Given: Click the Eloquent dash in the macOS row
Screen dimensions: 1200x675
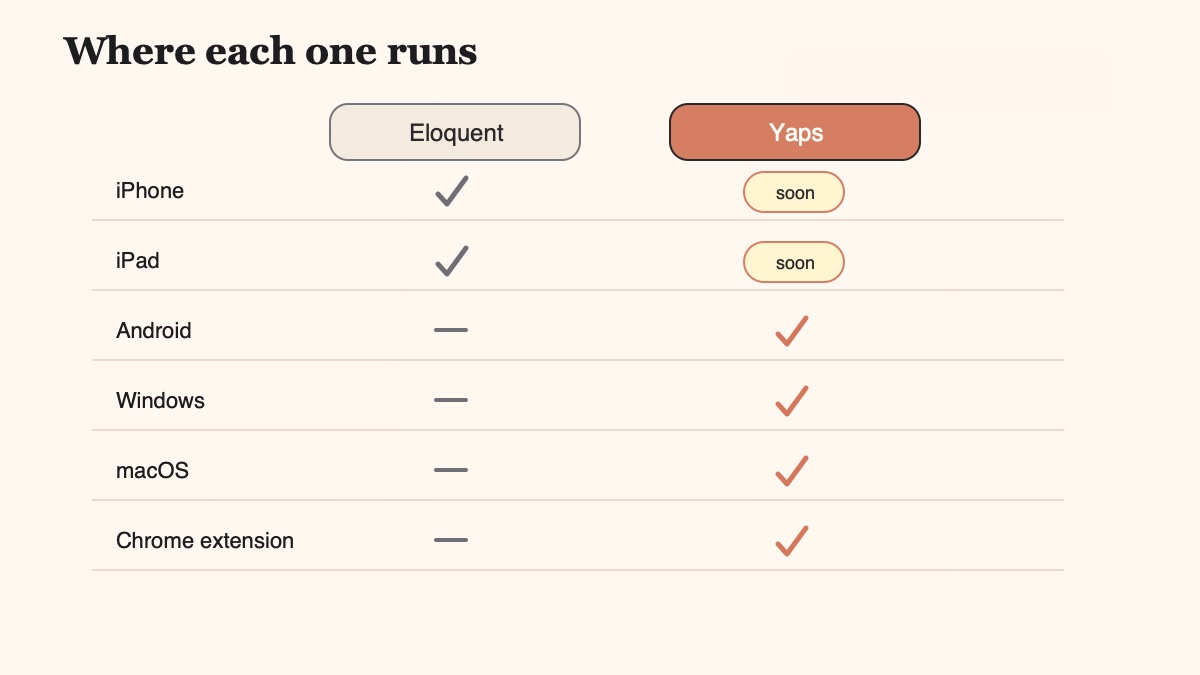Looking at the screenshot, I should click(x=451, y=470).
